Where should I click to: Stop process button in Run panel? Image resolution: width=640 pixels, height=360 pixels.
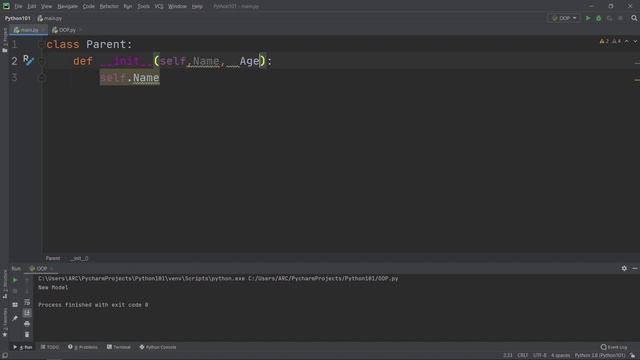point(15,291)
